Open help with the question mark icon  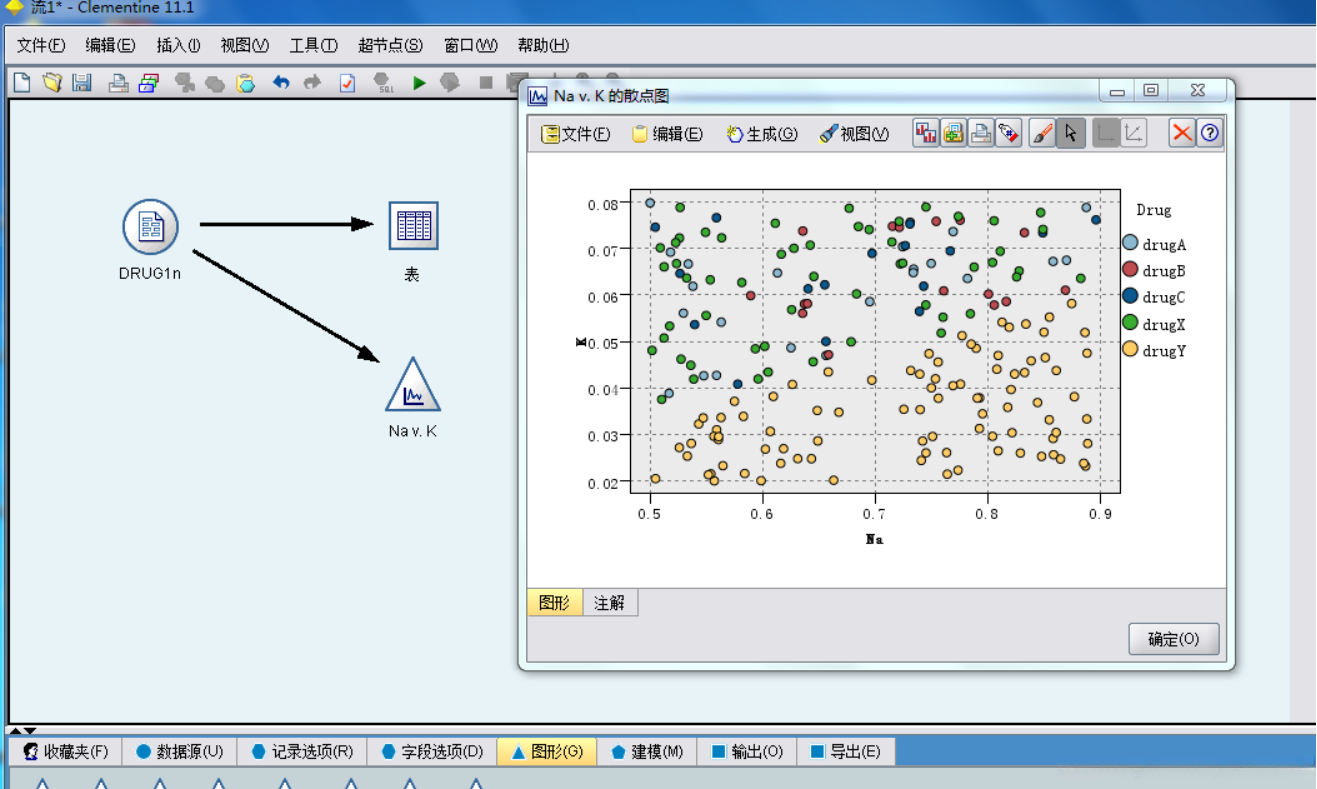(1210, 133)
